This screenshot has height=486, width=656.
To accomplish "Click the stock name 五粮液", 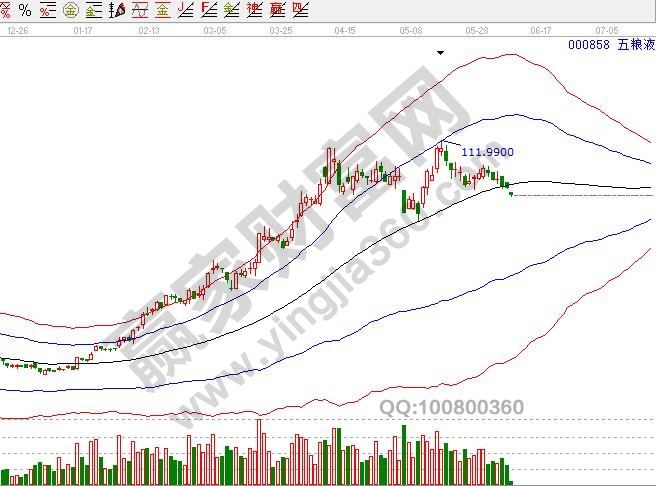I will tap(636, 44).
